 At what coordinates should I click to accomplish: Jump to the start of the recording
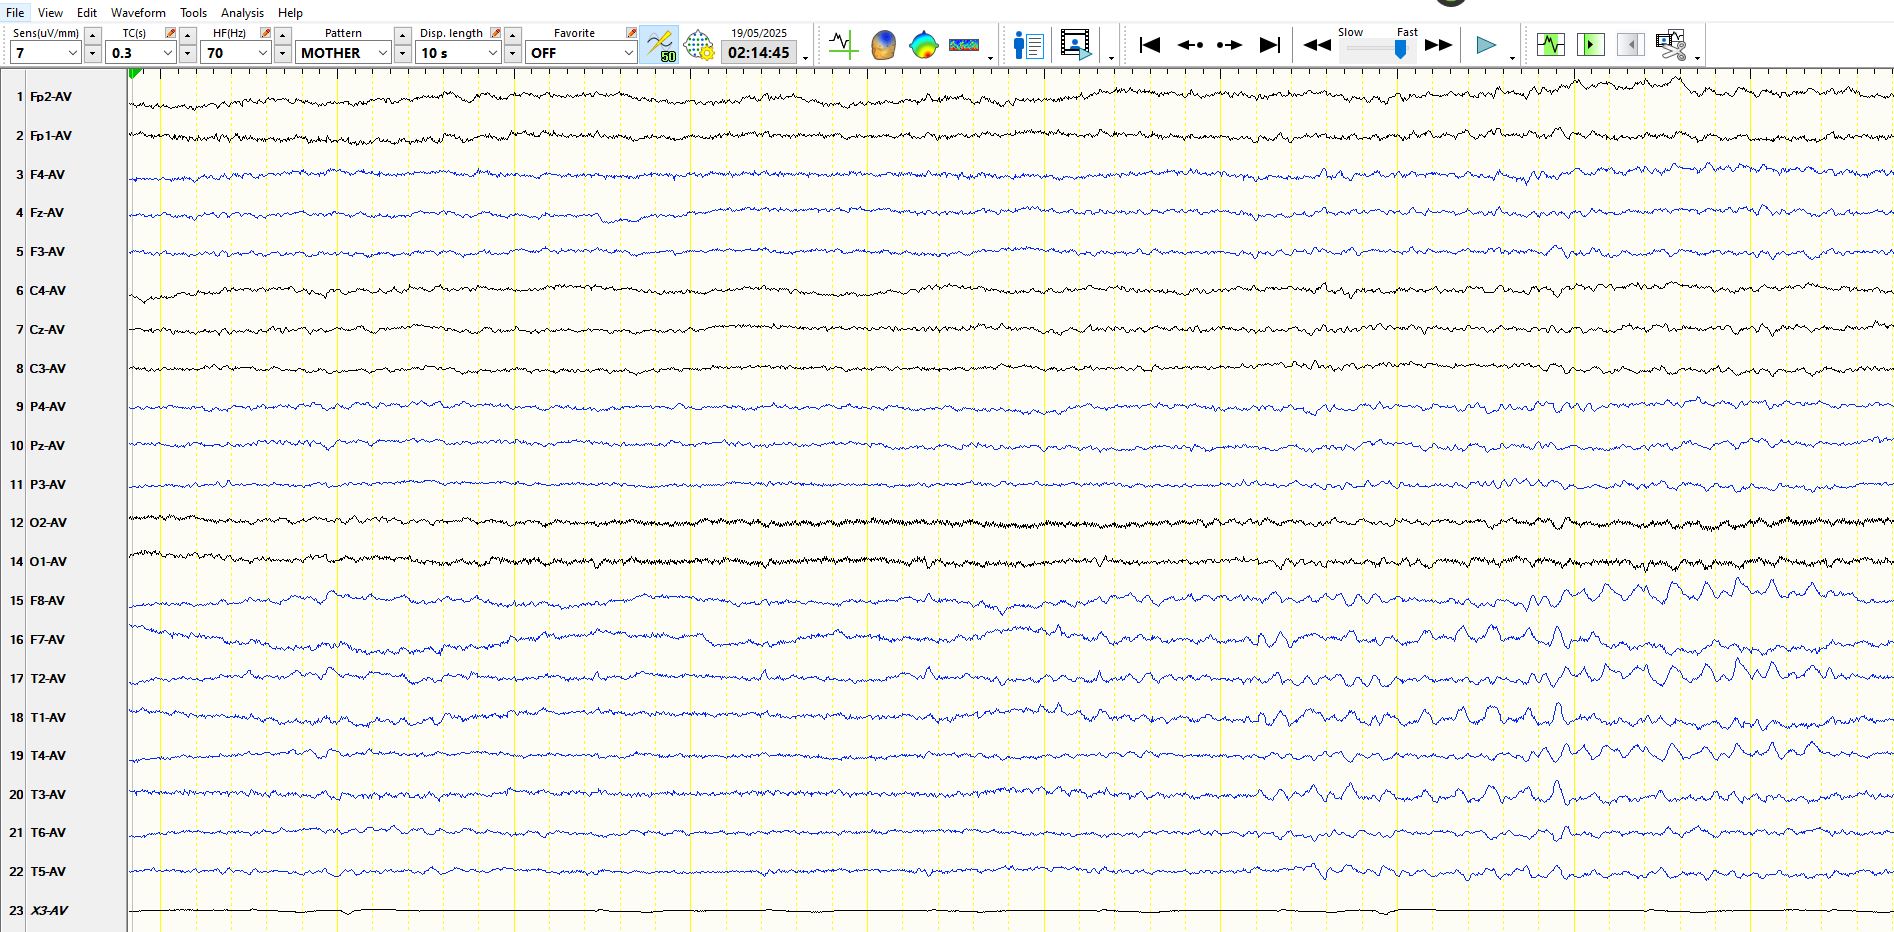click(x=1150, y=45)
